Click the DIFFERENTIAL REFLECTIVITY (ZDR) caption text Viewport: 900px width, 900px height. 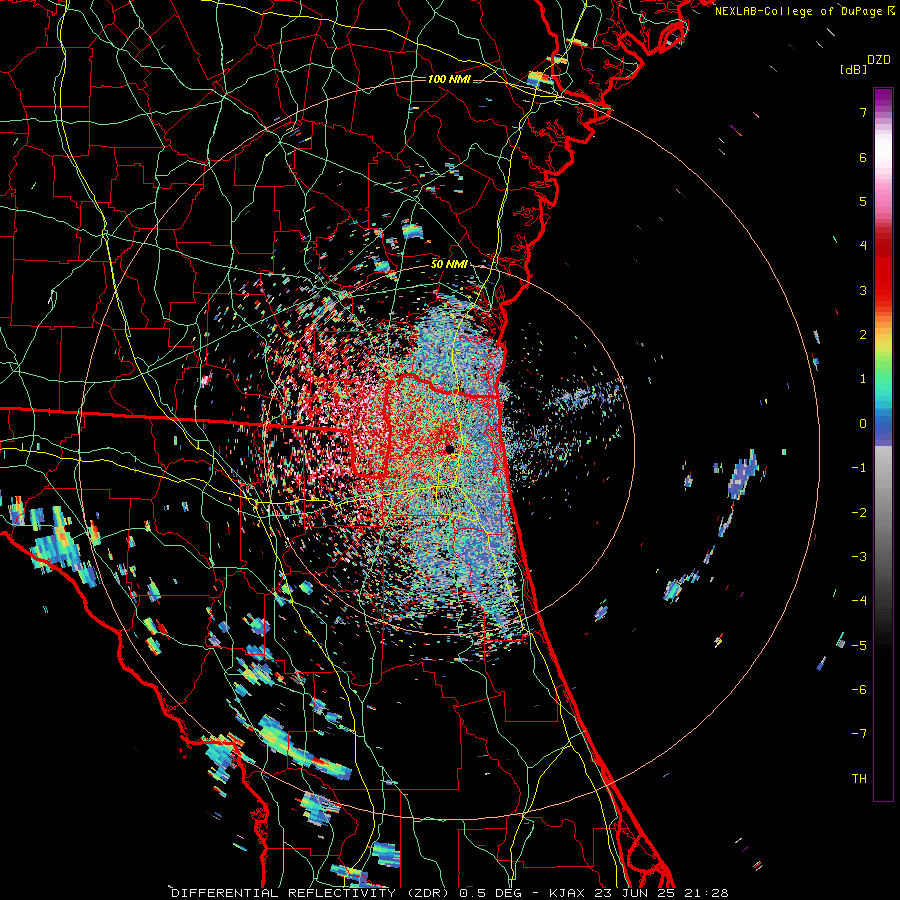click(311, 893)
